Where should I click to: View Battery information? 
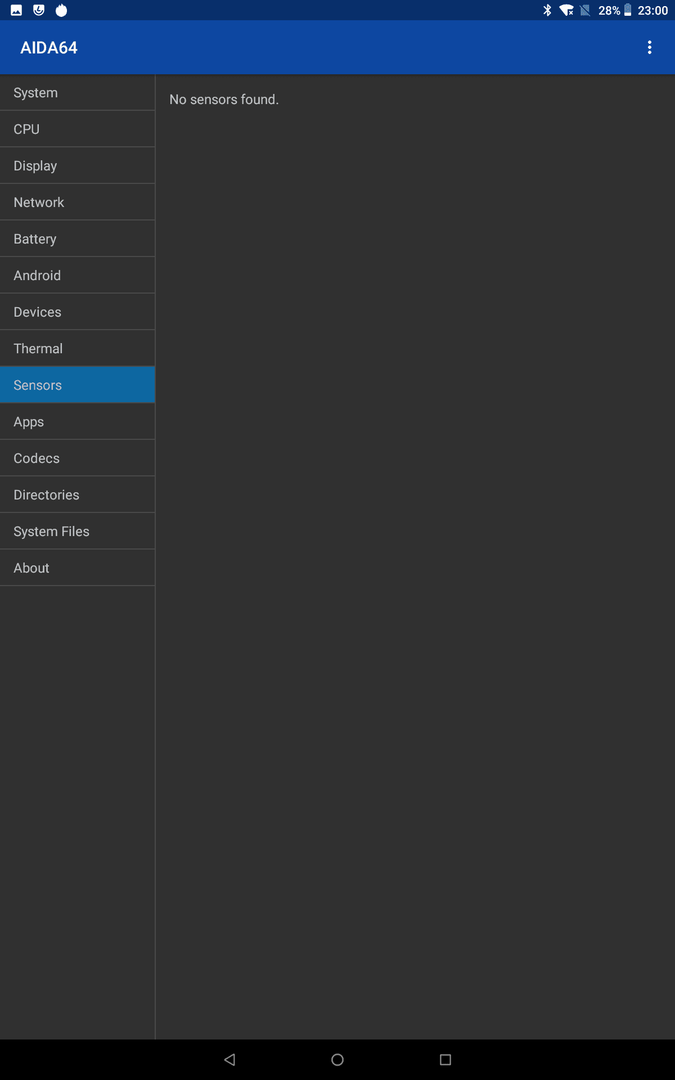(77, 238)
